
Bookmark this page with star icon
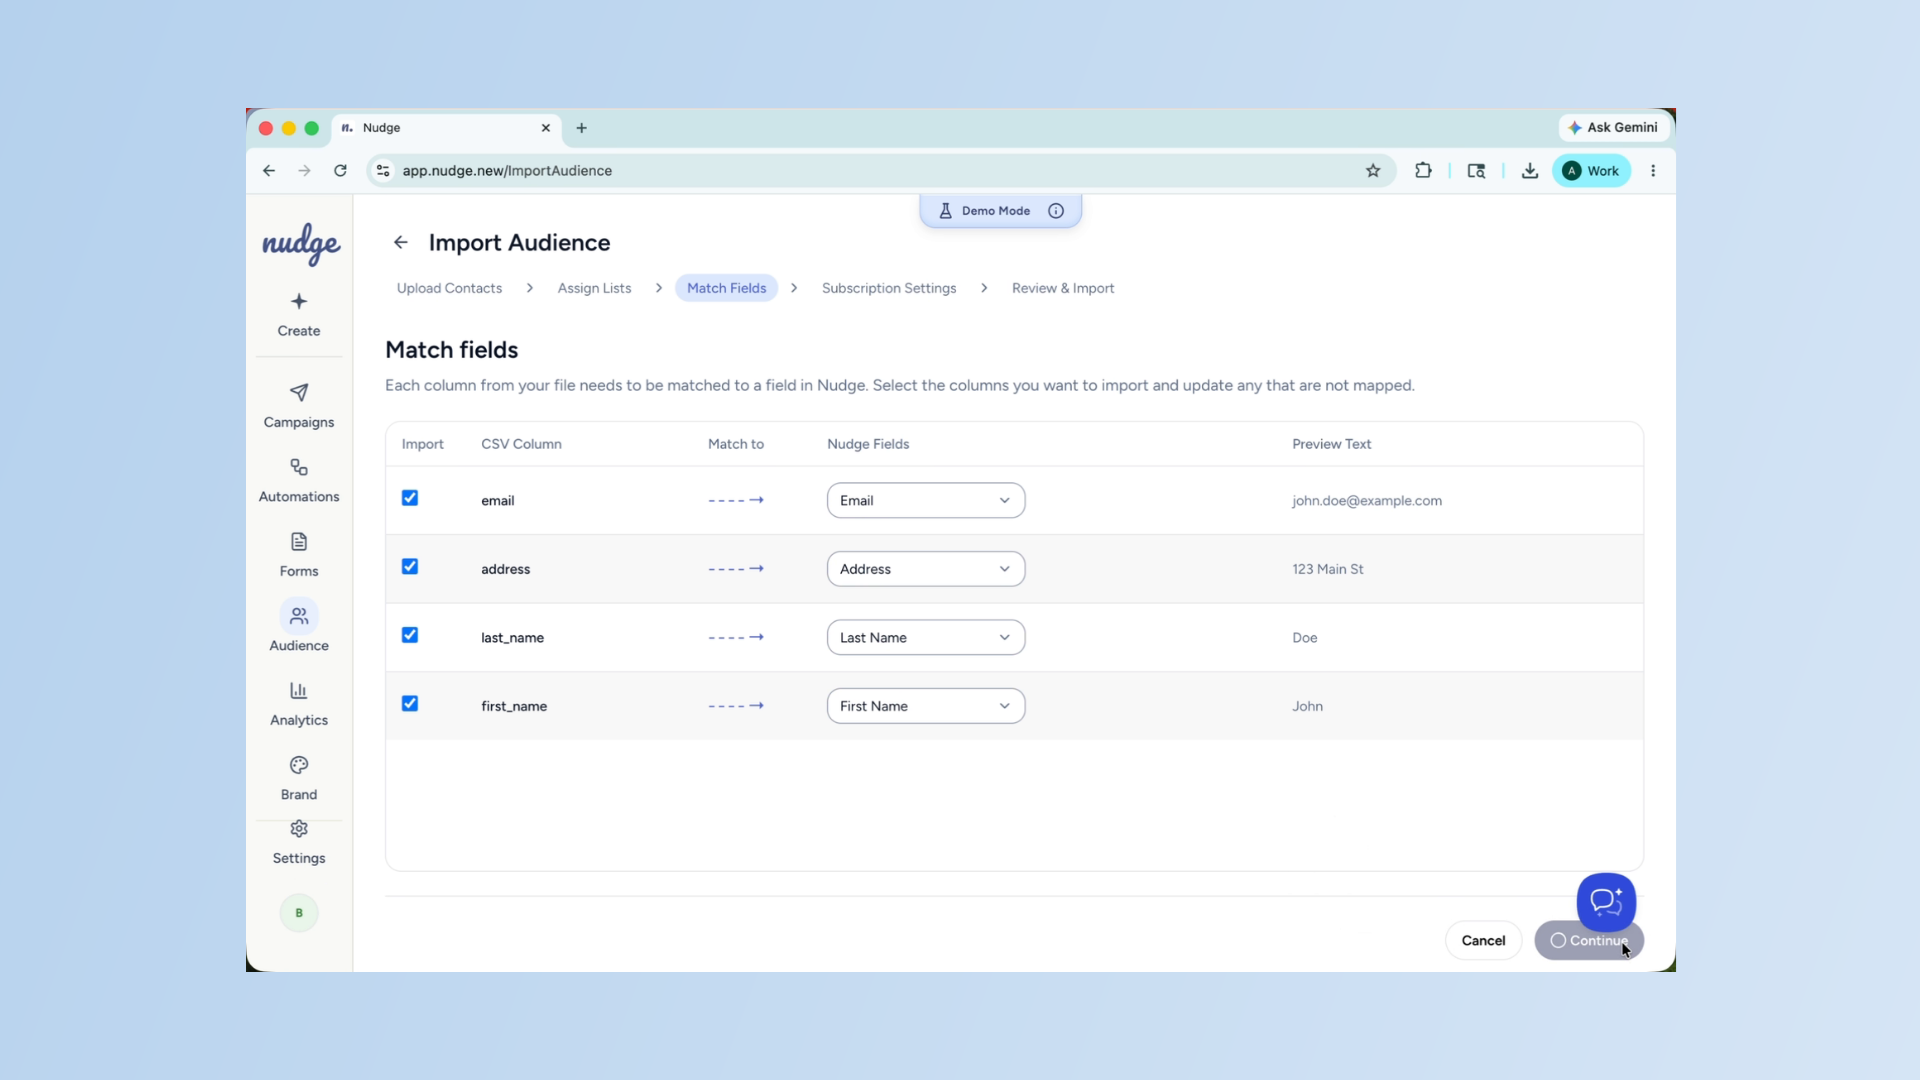[1373, 171]
